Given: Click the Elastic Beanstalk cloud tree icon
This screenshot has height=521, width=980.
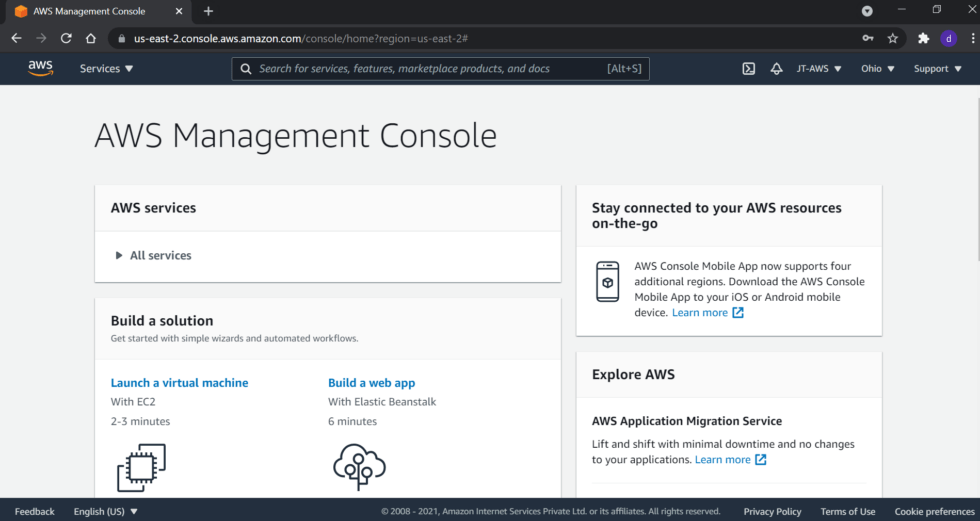Looking at the screenshot, I should click(359, 466).
